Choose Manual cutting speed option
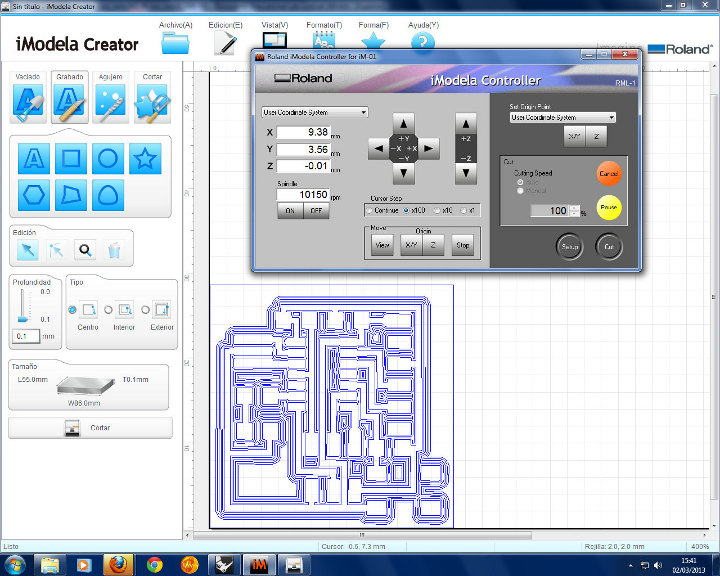This screenshot has height=576, width=720. pyautogui.click(x=520, y=191)
